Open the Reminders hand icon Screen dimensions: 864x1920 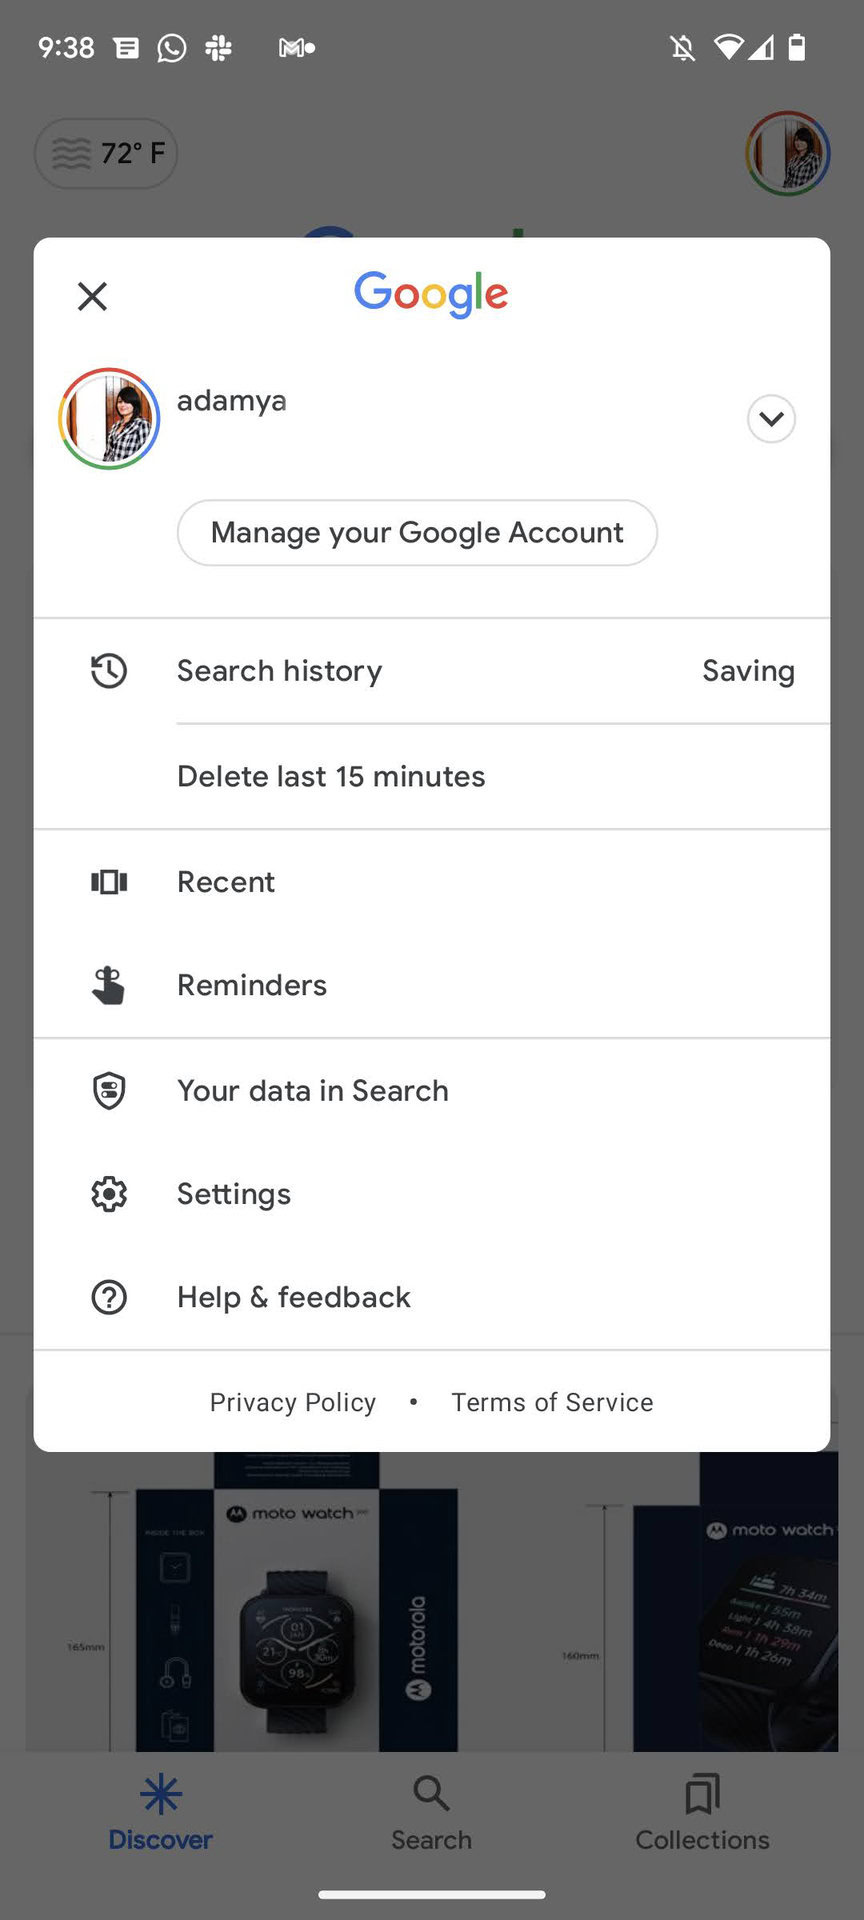click(109, 985)
